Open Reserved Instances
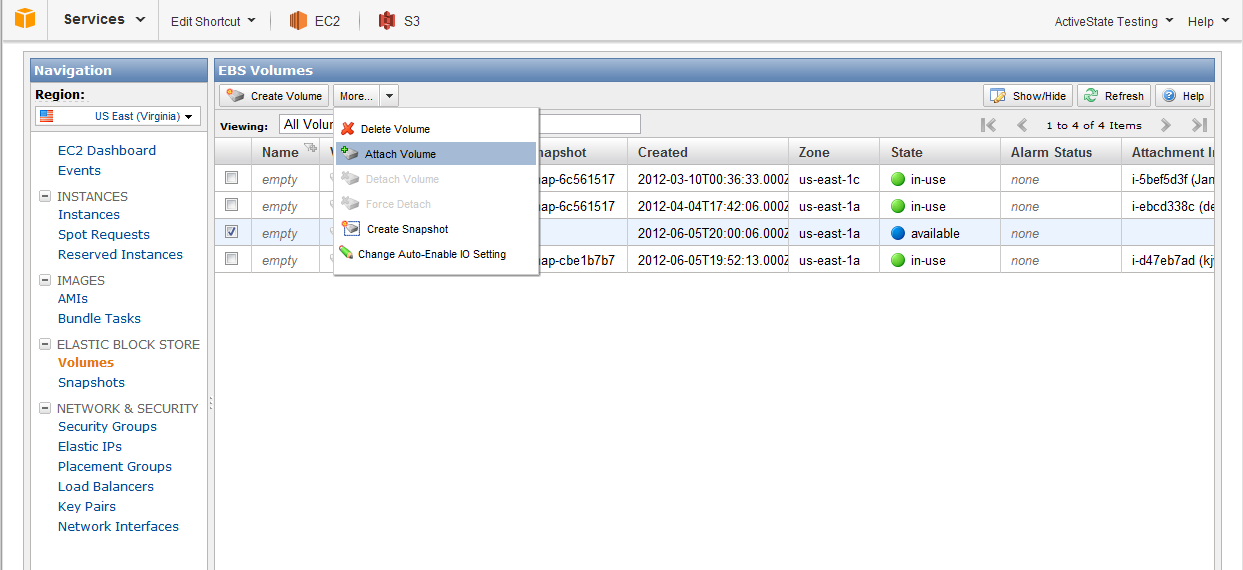 [120, 254]
